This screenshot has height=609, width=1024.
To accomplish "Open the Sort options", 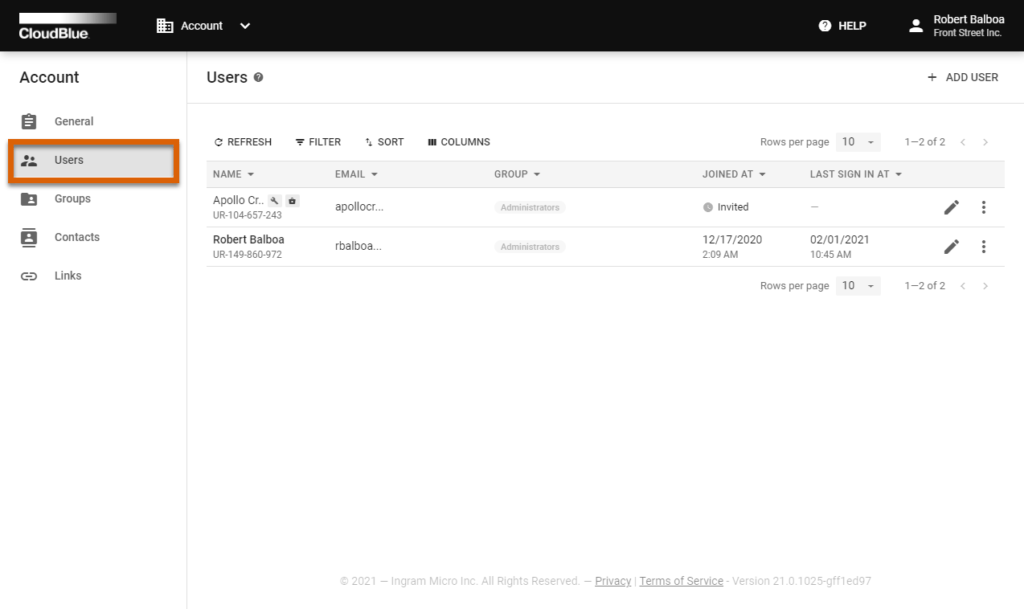I will point(384,141).
